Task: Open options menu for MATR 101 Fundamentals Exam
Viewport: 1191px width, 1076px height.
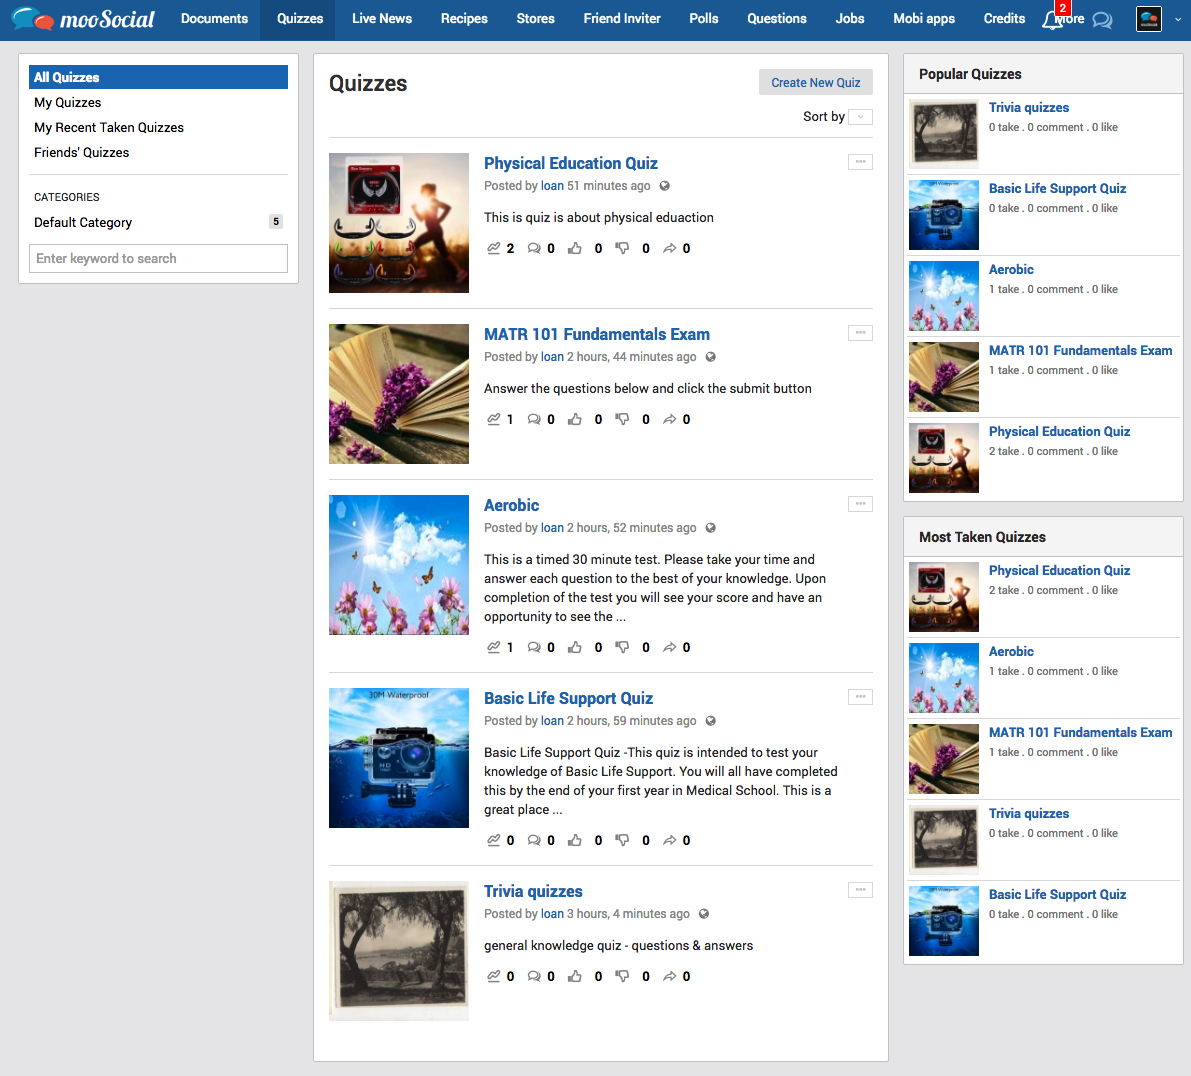Action: tap(860, 333)
